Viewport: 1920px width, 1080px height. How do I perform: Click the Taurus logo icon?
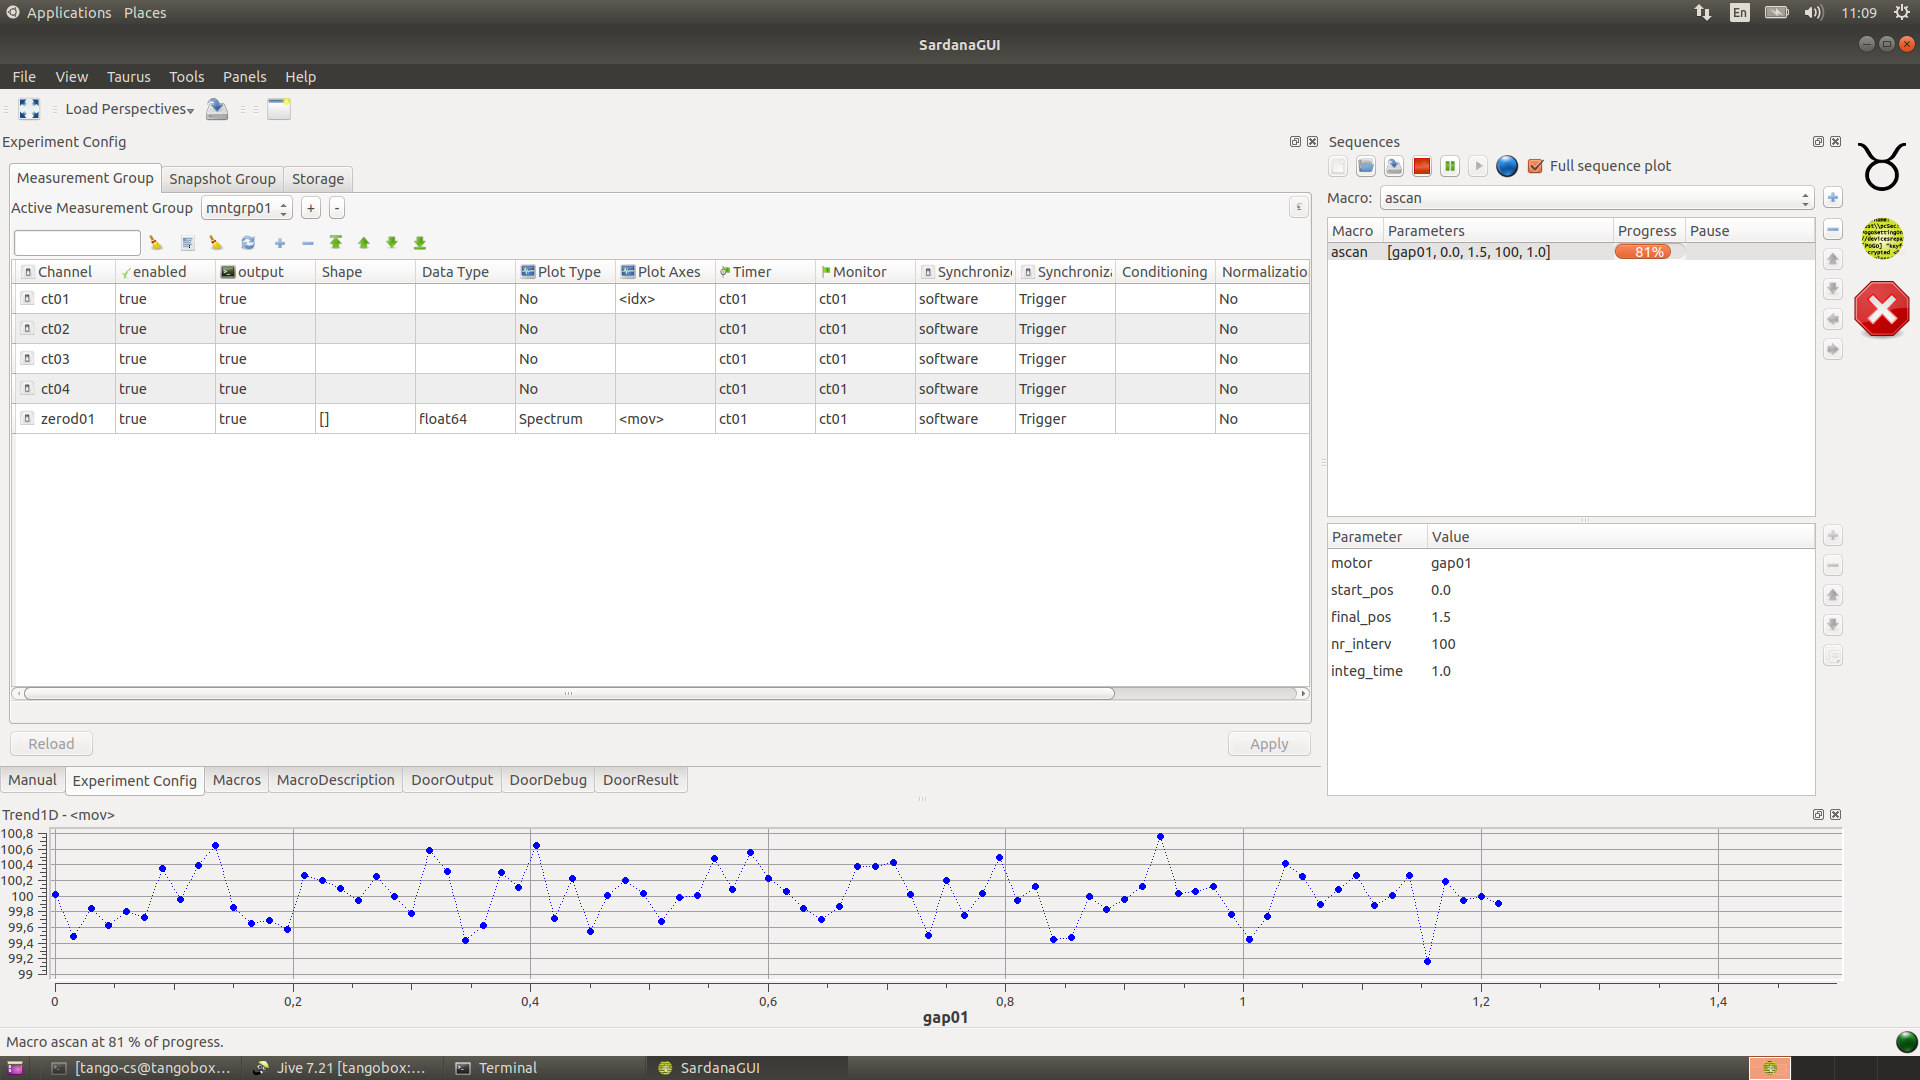[1882, 166]
